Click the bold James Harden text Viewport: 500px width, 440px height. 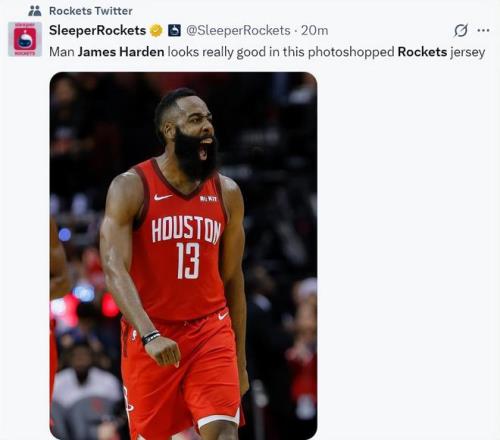[x=121, y=52]
